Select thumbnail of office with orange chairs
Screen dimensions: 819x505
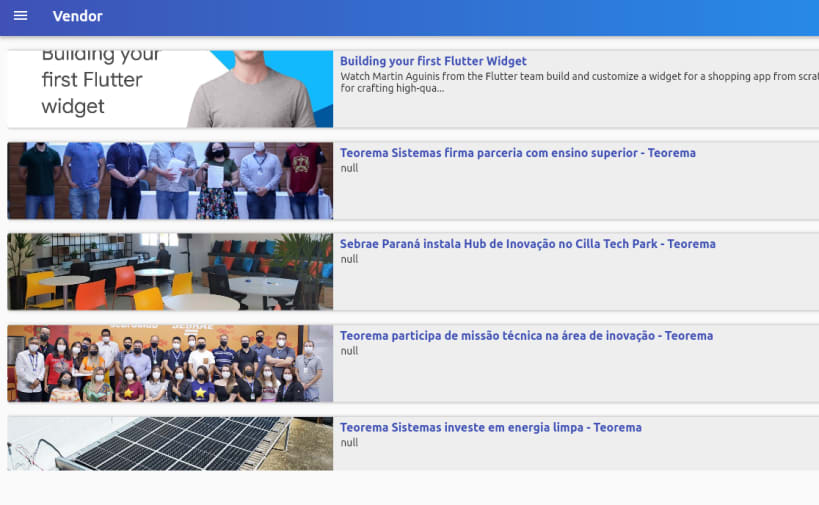pyautogui.click(x=170, y=272)
